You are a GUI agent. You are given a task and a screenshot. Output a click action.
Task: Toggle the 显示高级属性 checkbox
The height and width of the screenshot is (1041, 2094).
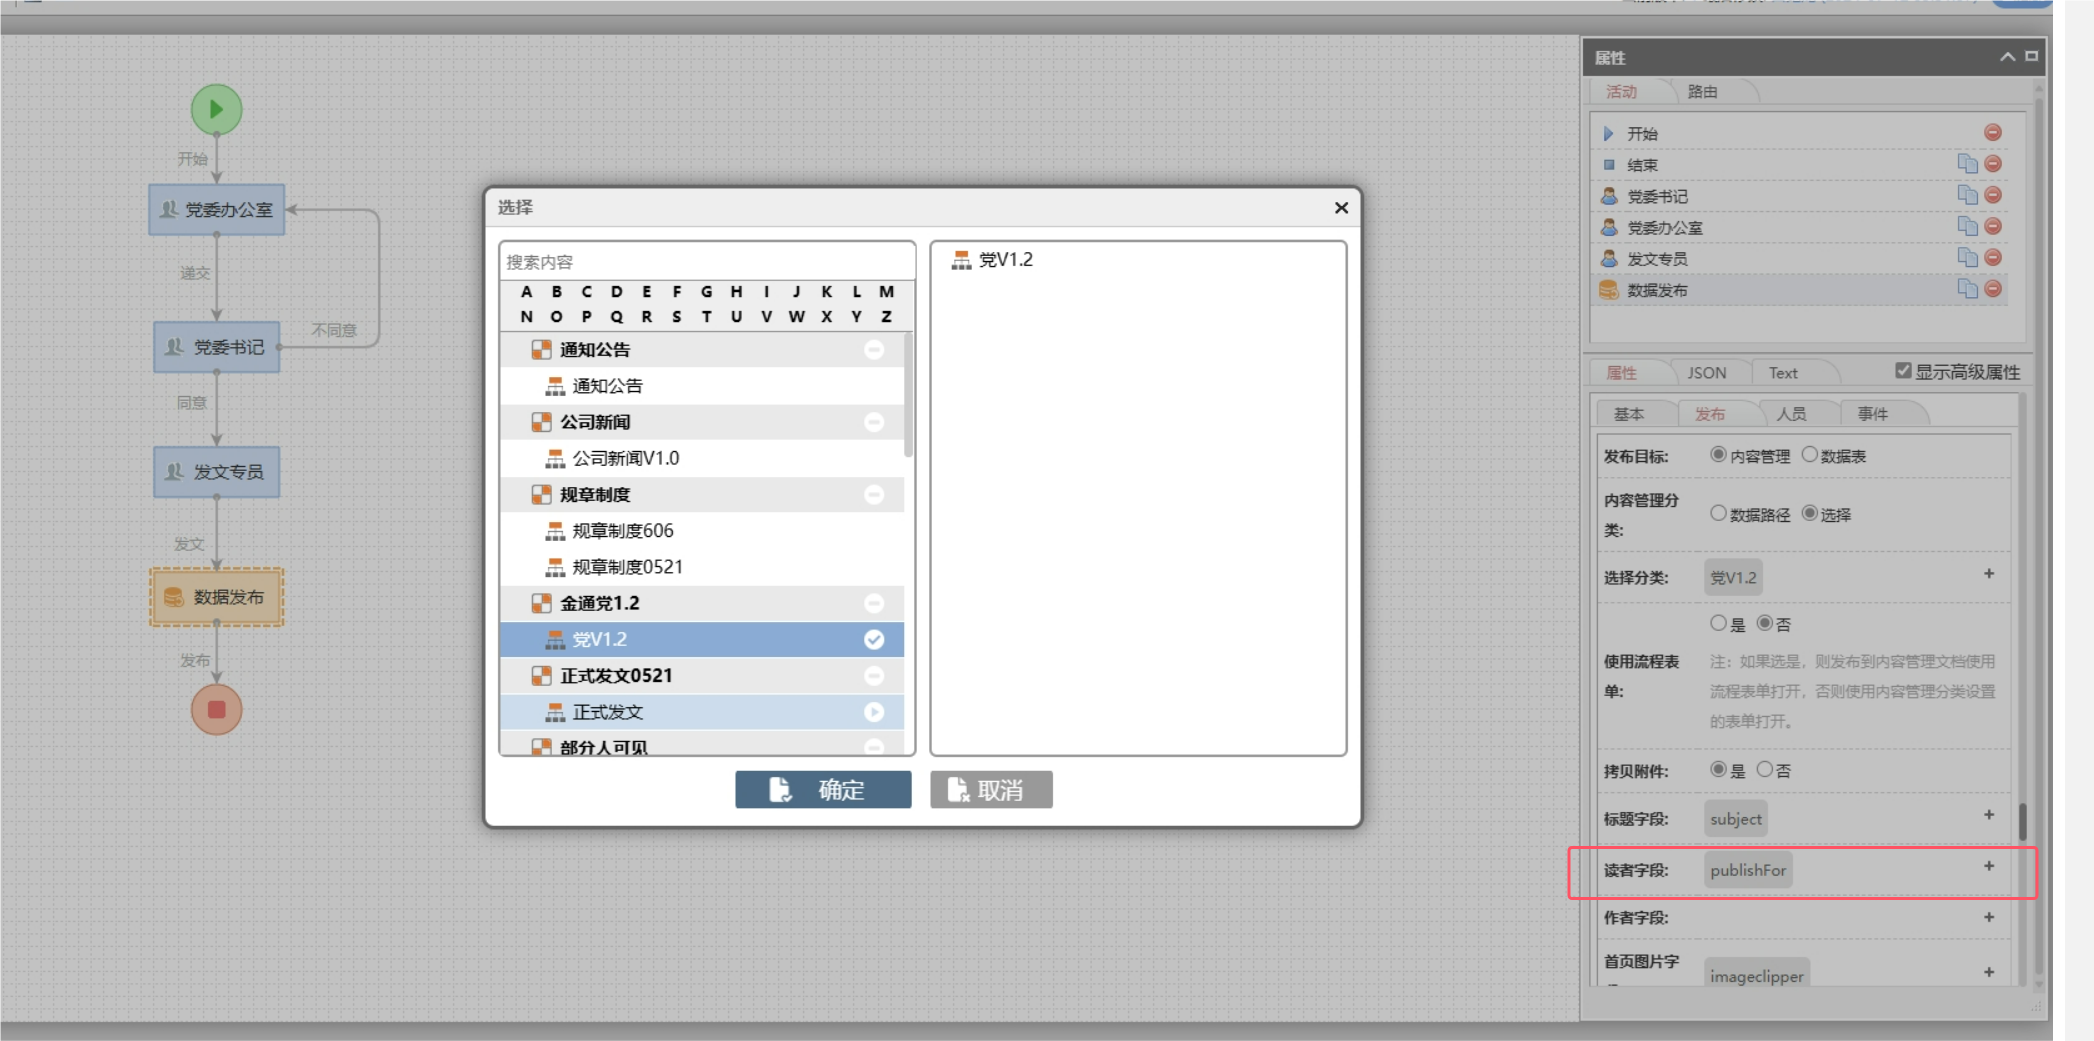1903,371
